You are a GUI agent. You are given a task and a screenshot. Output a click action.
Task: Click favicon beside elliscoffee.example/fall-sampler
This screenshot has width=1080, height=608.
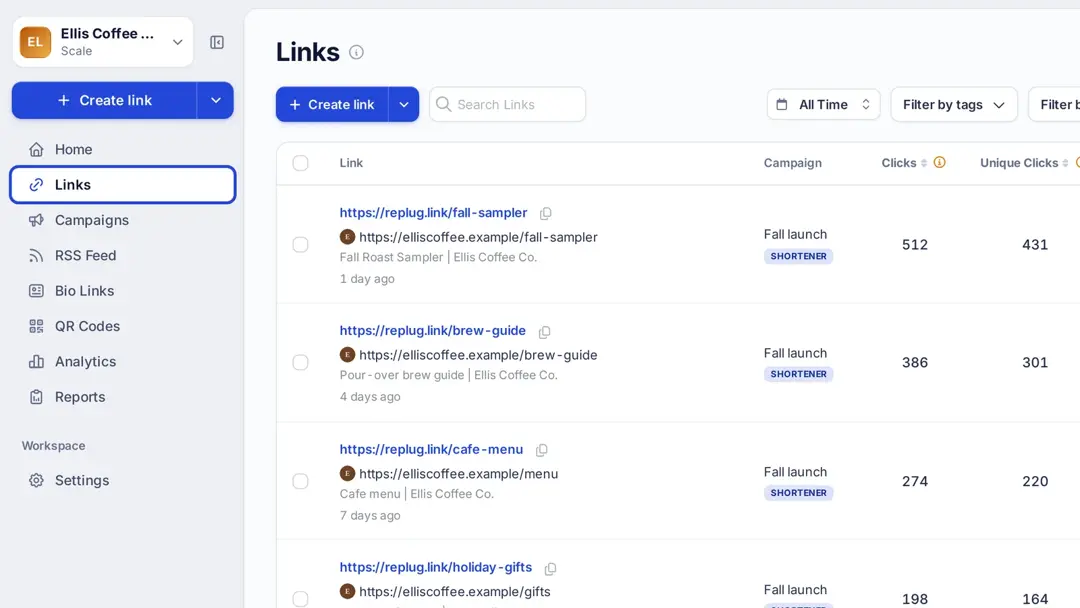pos(347,237)
